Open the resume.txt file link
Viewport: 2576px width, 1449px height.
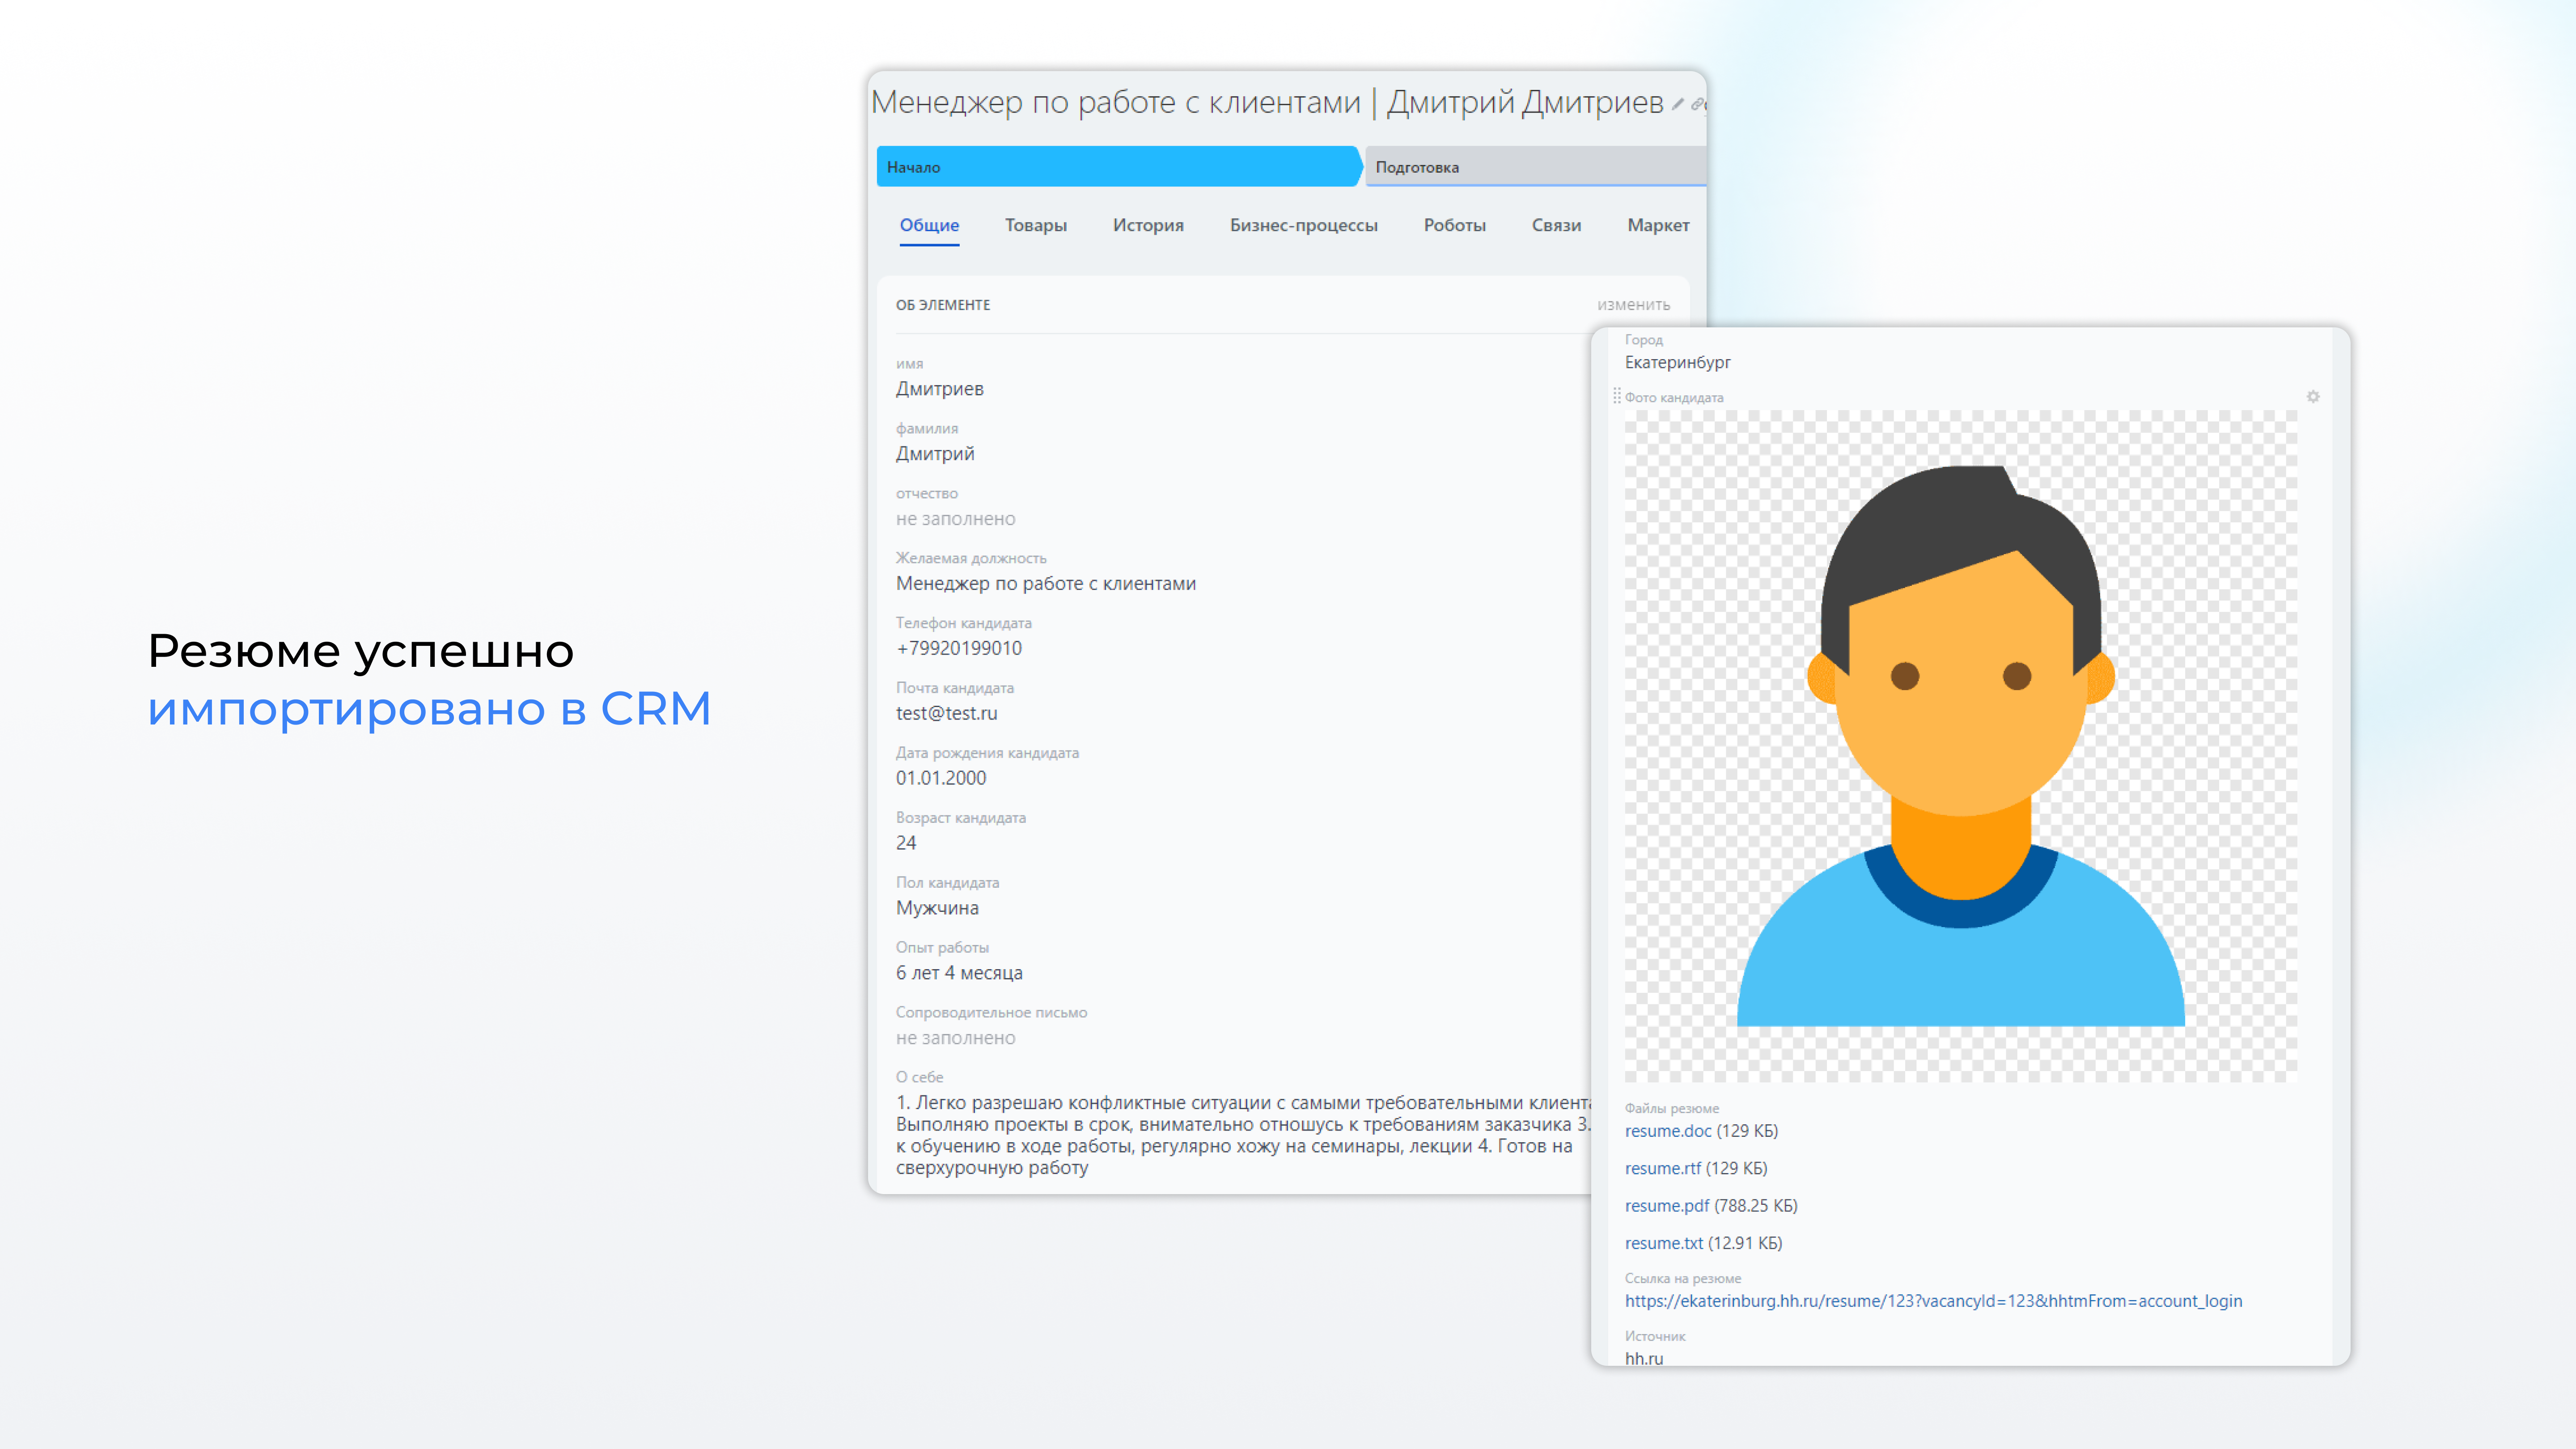pos(1663,1243)
